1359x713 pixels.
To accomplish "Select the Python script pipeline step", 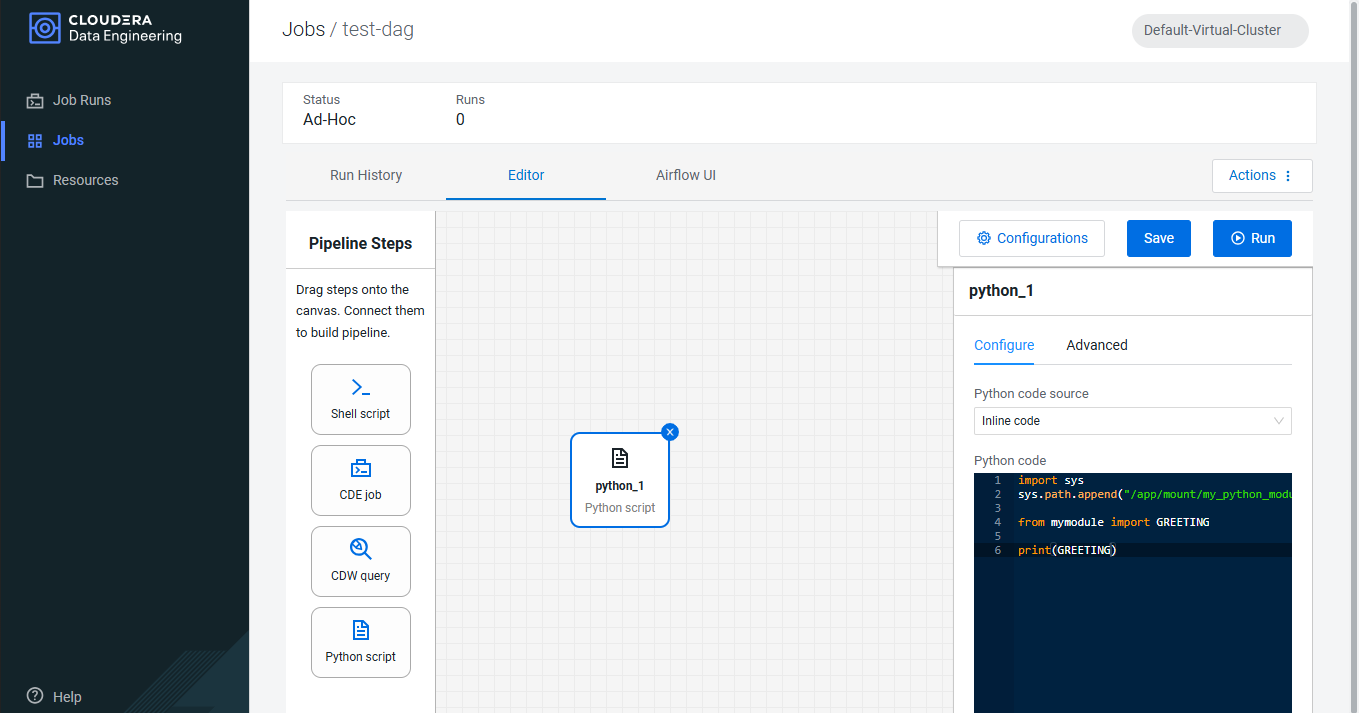I will 360,642.
